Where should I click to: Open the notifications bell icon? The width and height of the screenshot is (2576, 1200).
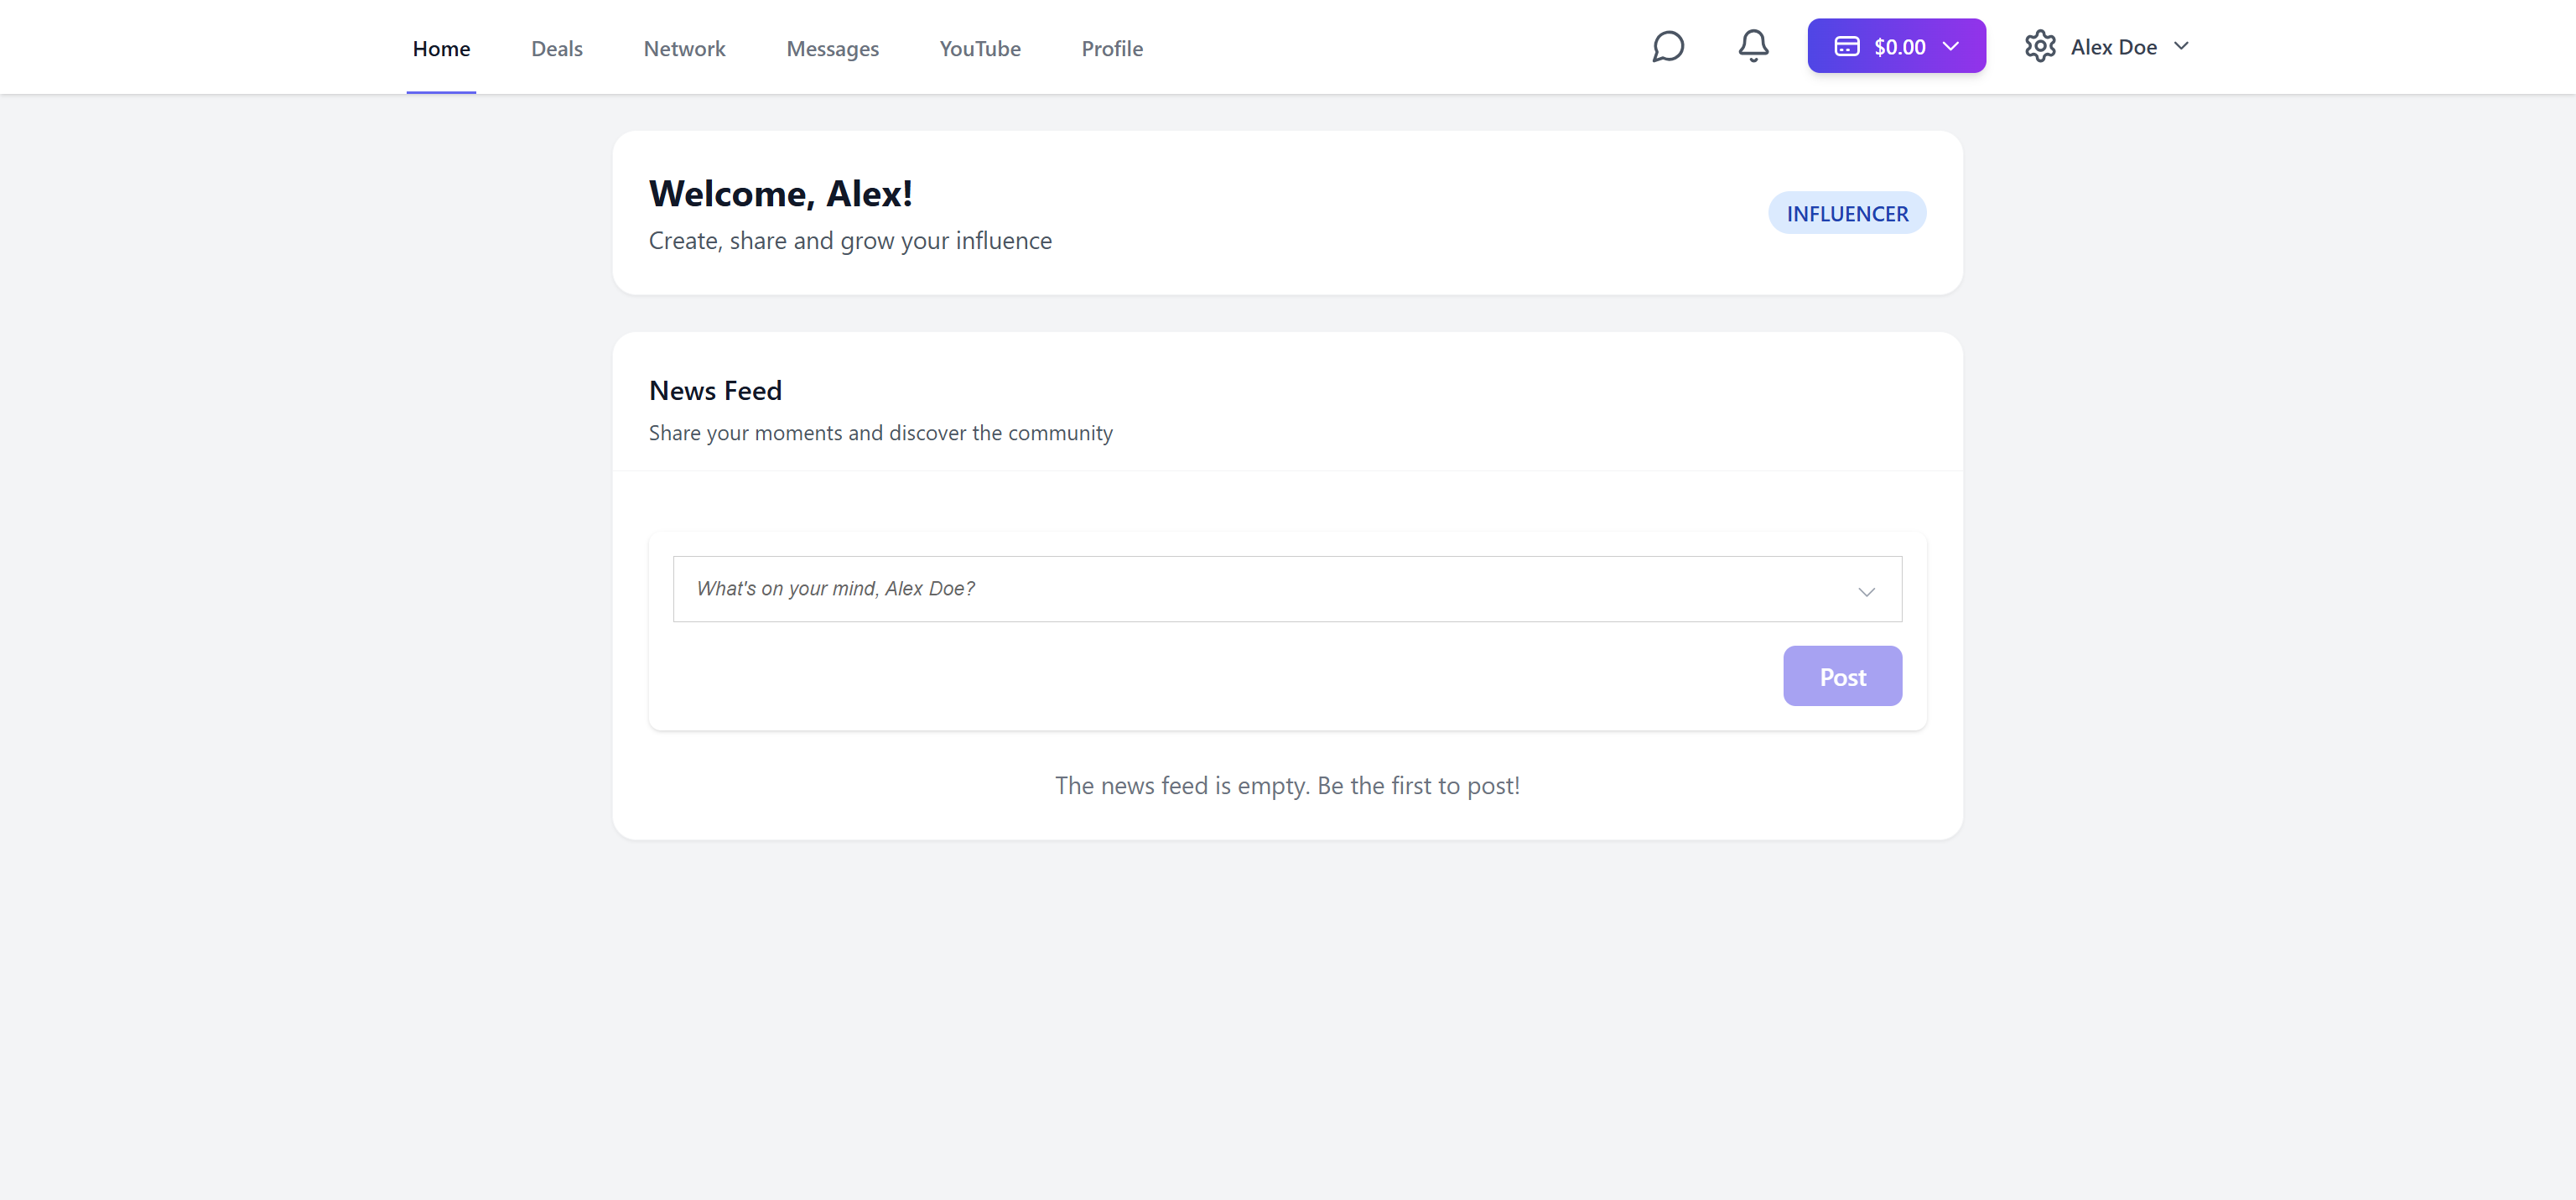[1753, 46]
